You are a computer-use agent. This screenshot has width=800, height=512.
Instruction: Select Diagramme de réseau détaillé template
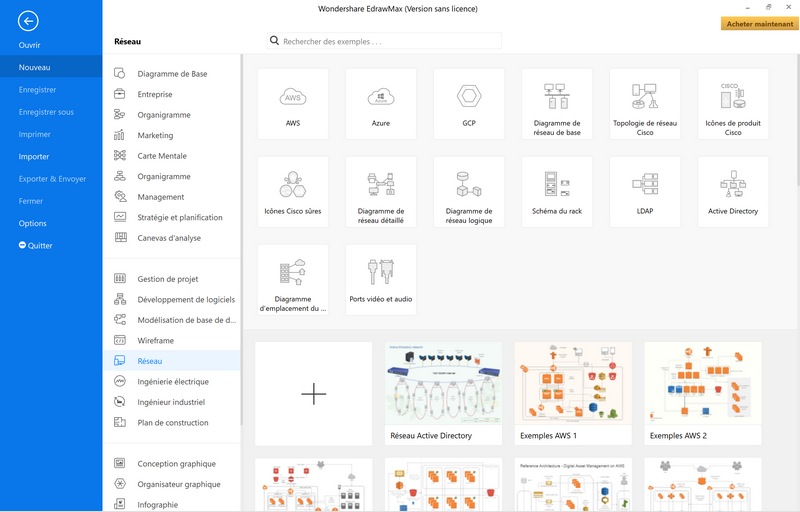(381, 192)
